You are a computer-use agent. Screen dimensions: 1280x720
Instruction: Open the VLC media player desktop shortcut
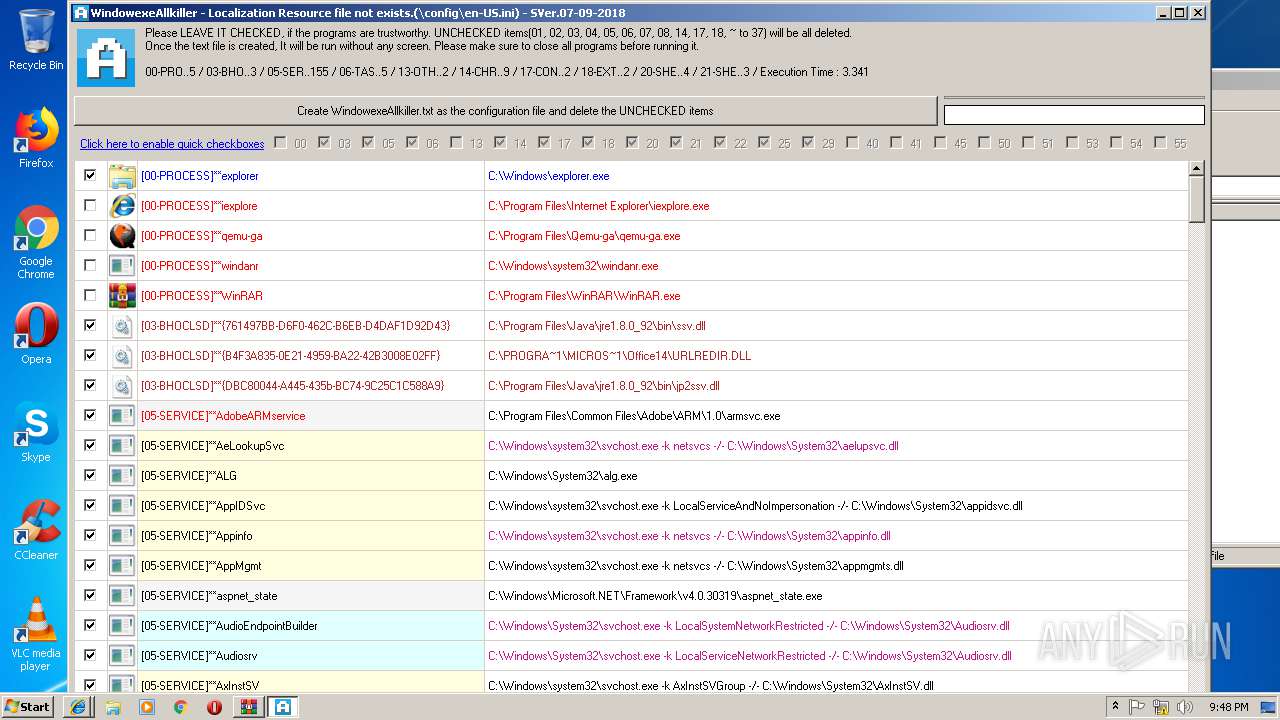coord(36,634)
